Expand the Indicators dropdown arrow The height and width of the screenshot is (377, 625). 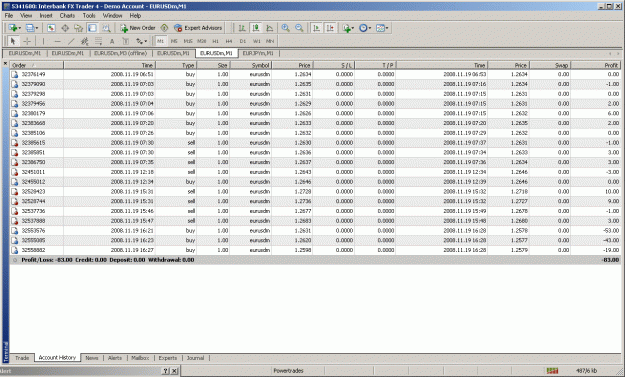[353, 28]
